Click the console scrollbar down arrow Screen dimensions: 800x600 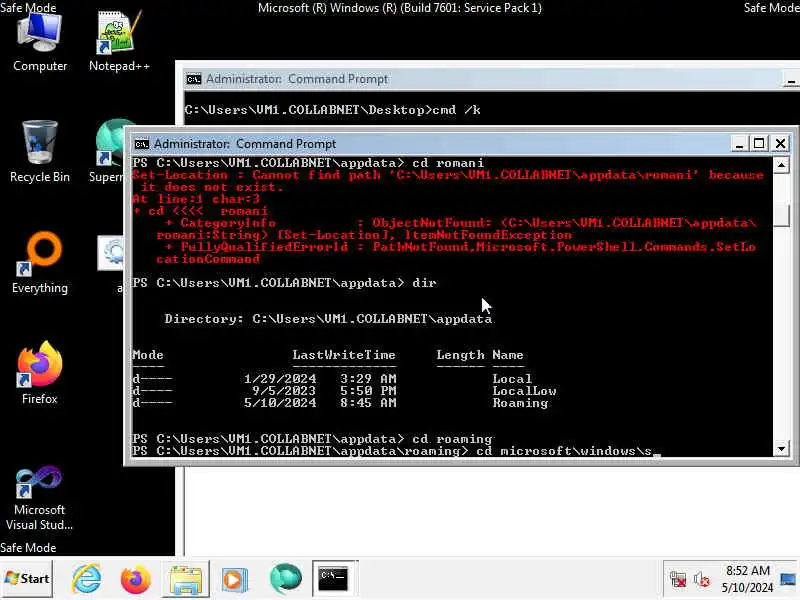click(x=781, y=449)
